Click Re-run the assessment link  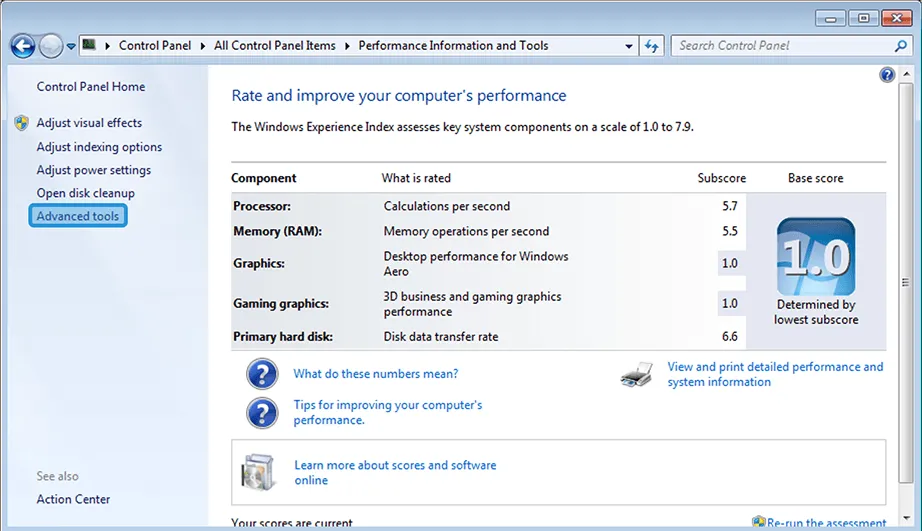826,523
